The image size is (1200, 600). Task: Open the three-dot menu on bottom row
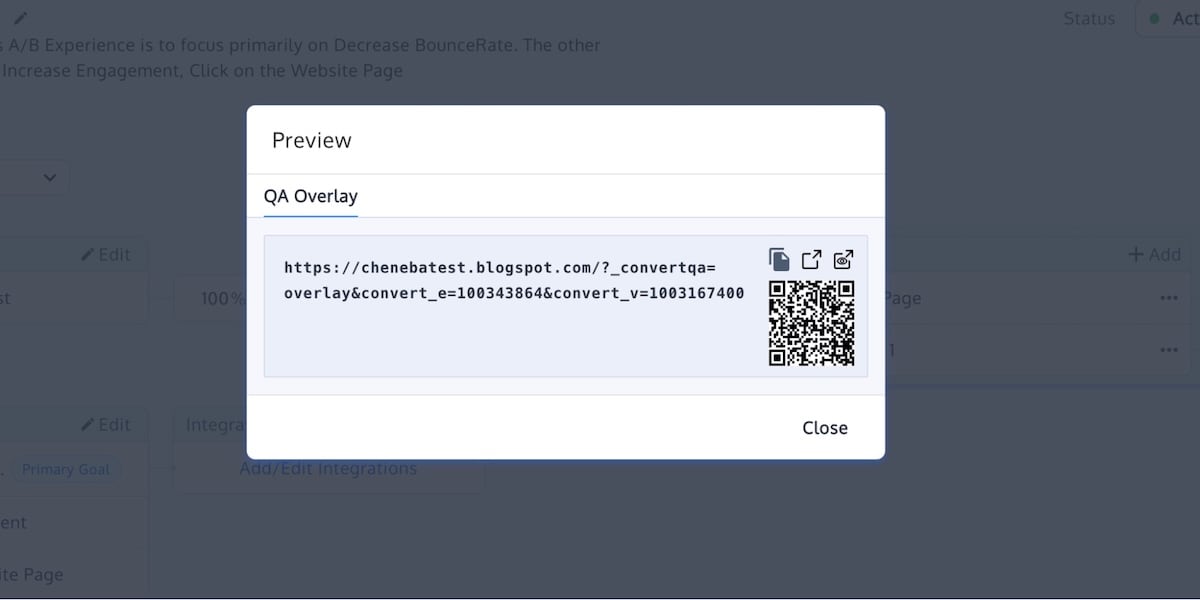point(1168,350)
